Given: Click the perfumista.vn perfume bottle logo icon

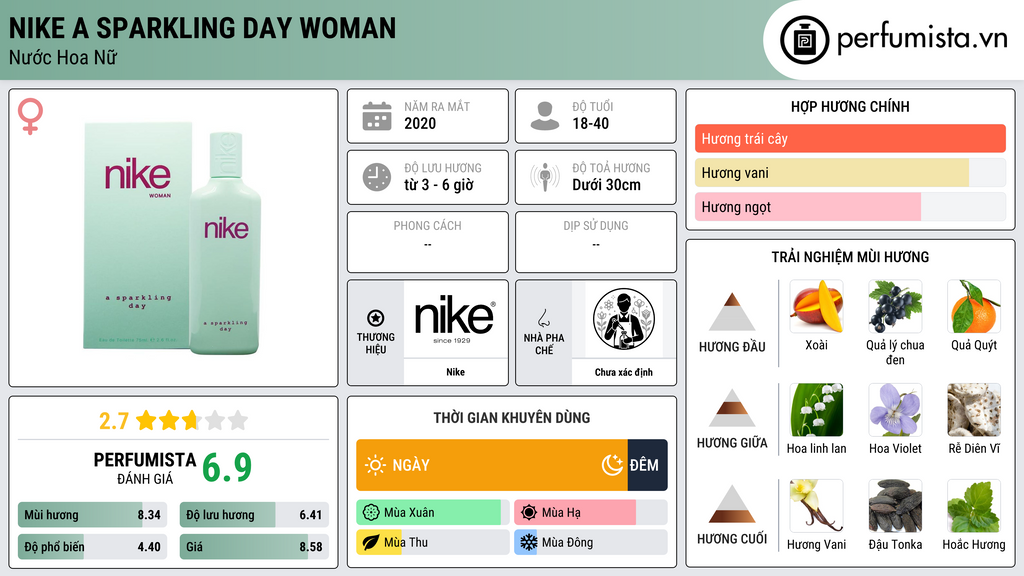Looking at the screenshot, I should pos(804,40).
